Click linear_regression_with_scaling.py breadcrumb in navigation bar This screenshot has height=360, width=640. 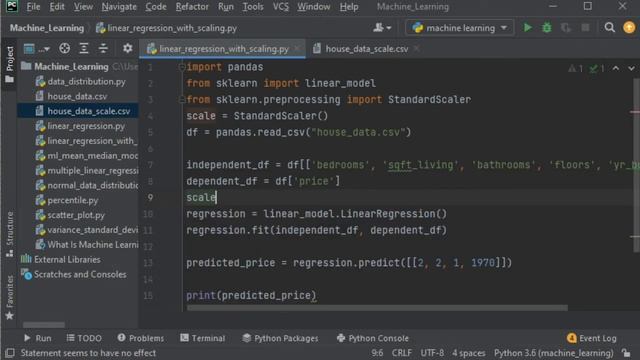[x=166, y=28]
